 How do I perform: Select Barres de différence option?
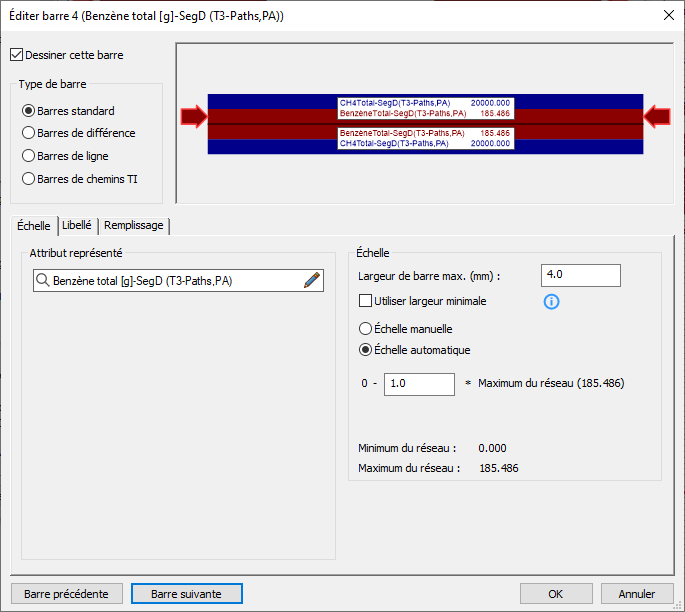coord(28,133)
